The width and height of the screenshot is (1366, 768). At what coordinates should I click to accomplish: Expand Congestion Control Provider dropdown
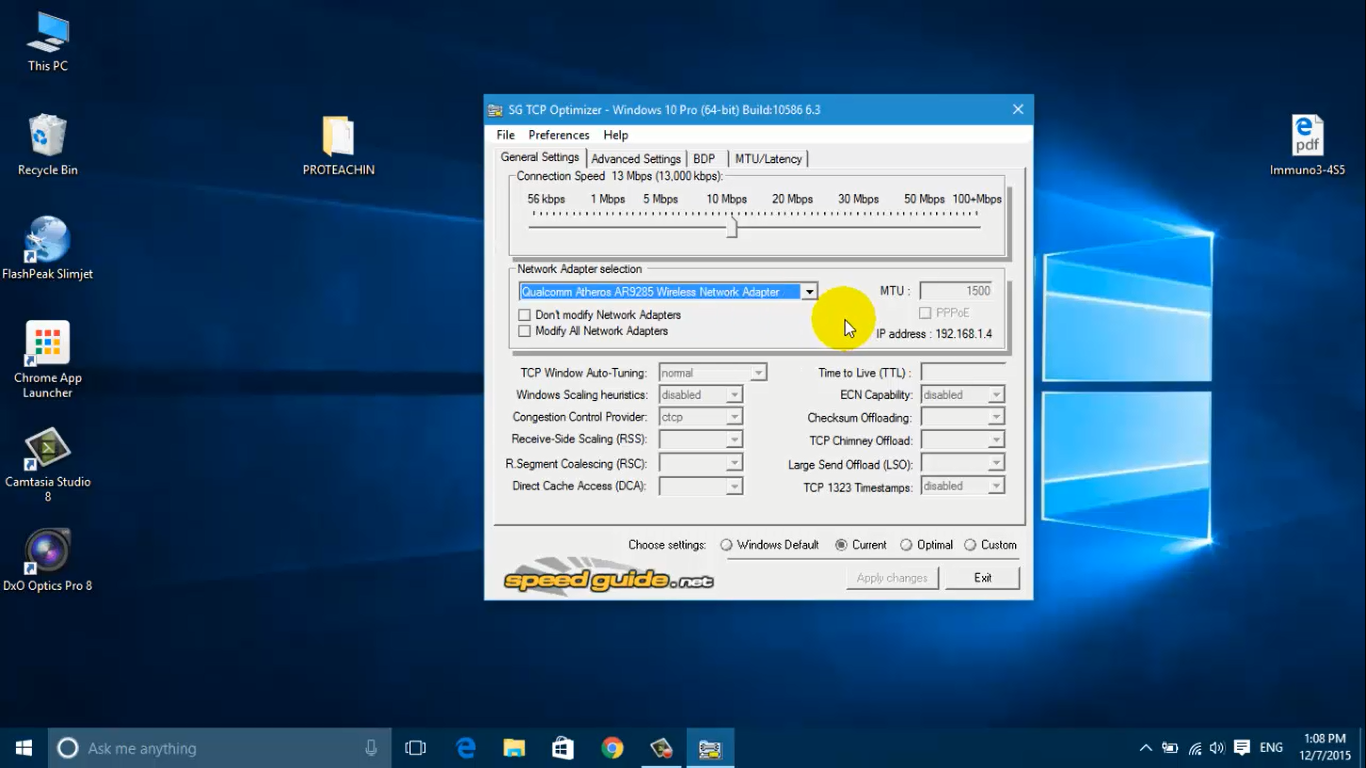coord(734,417)
